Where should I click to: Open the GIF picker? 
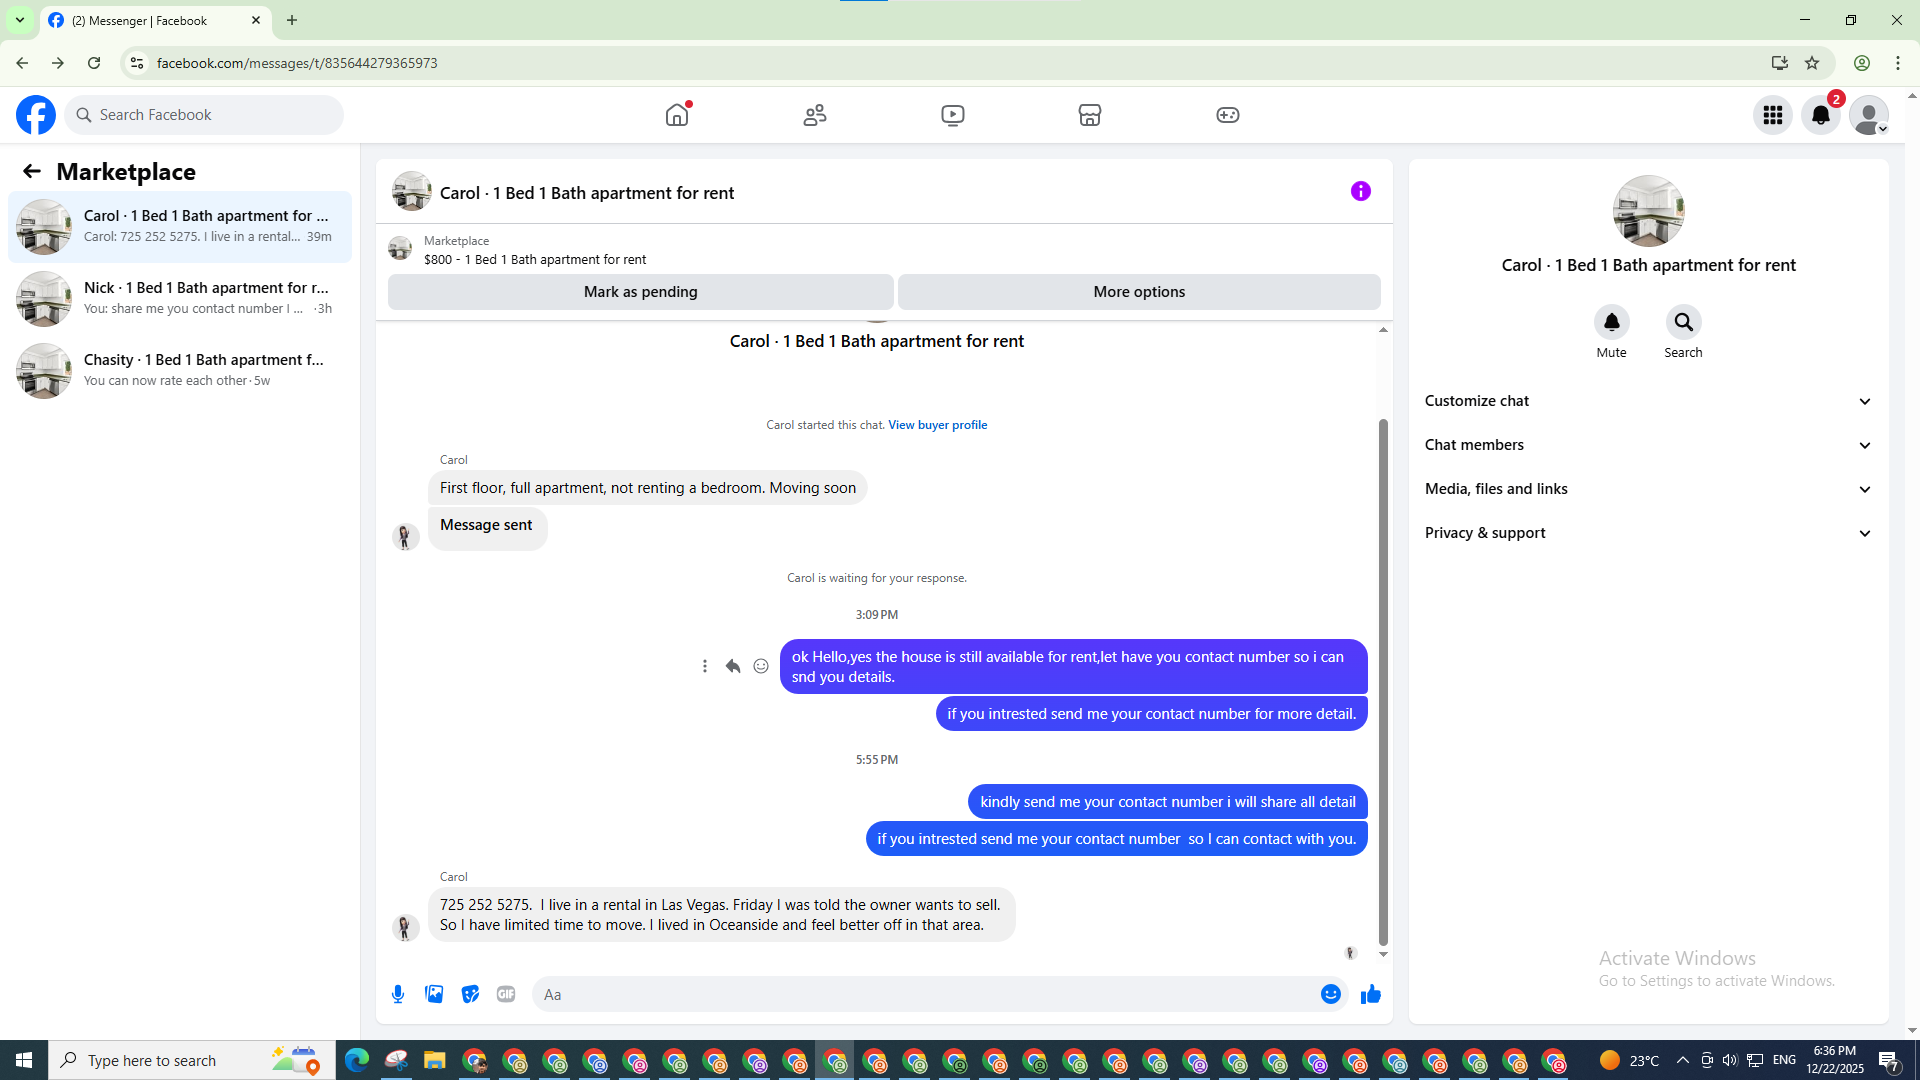click(x=506, y=994)
